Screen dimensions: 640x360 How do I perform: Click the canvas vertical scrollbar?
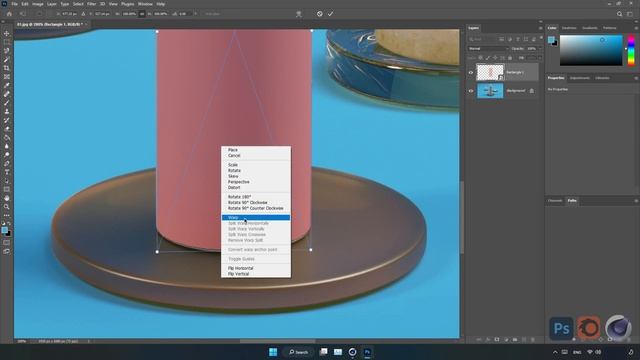(462, 217)
